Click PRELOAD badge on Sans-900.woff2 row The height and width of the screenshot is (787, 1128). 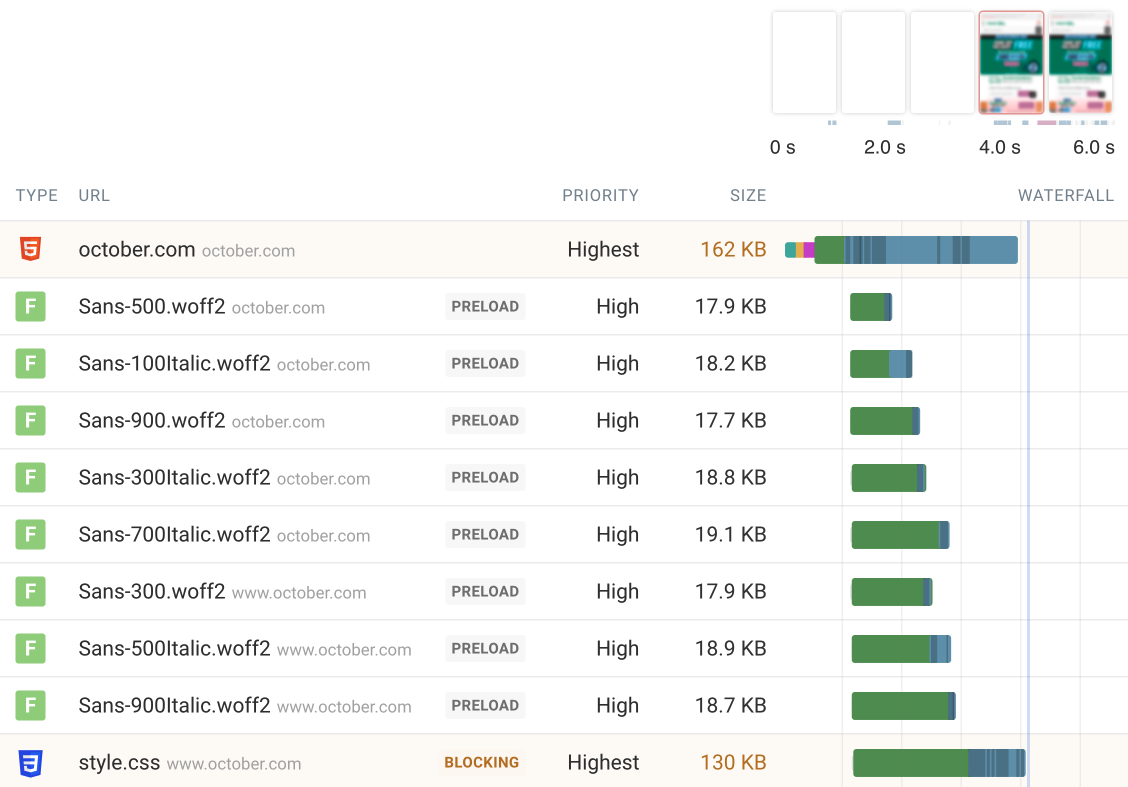click(x=485, y=421)
